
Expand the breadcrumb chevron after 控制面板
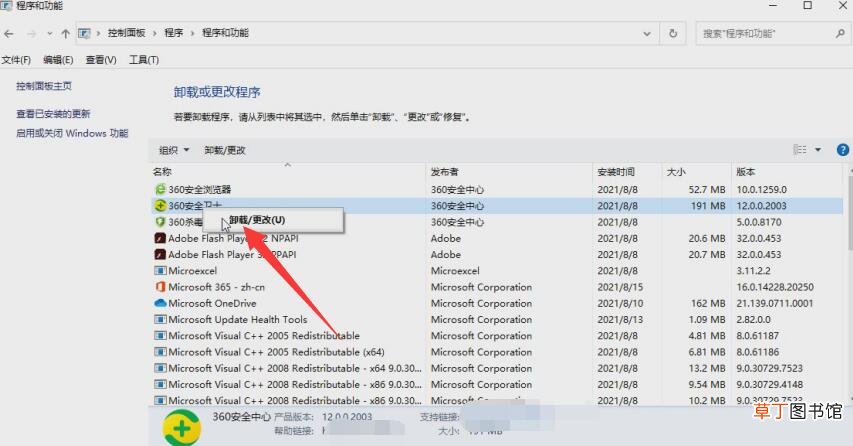[x=154, y=34]
